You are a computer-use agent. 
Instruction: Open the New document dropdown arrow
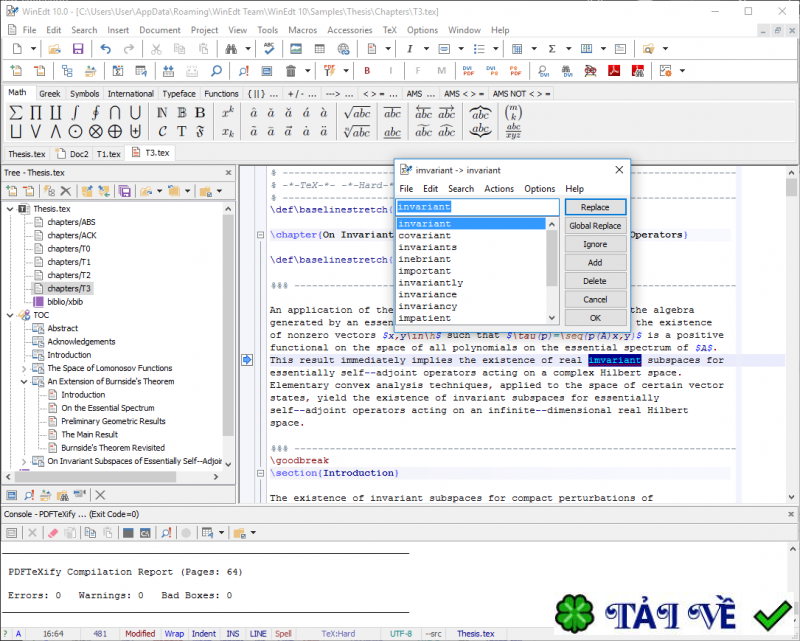click(34, 49)
